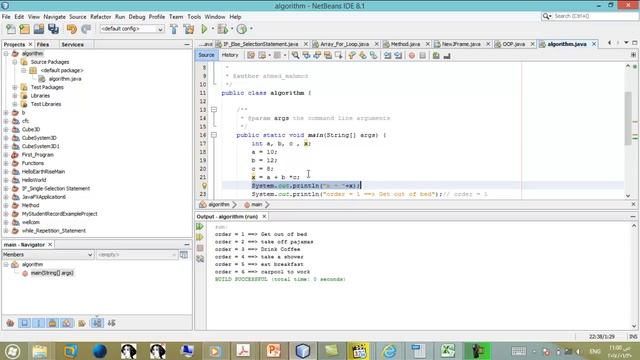Click the Re-run green arrow in Output panel
Screen dimensions: 640x360
click(x=200, y=227)
